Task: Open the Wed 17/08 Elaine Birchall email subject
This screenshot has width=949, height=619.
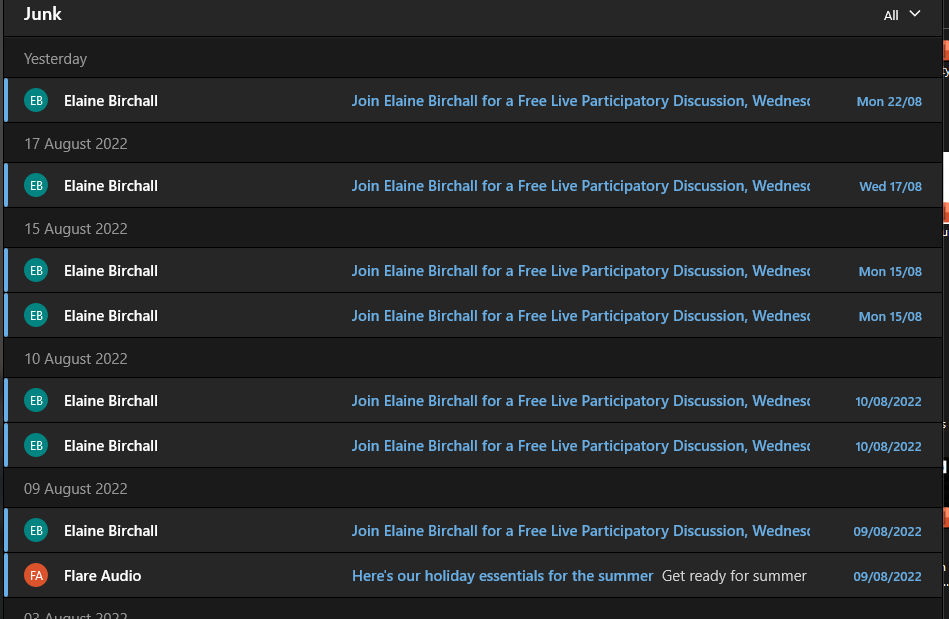Action: (x=580, y=186)
